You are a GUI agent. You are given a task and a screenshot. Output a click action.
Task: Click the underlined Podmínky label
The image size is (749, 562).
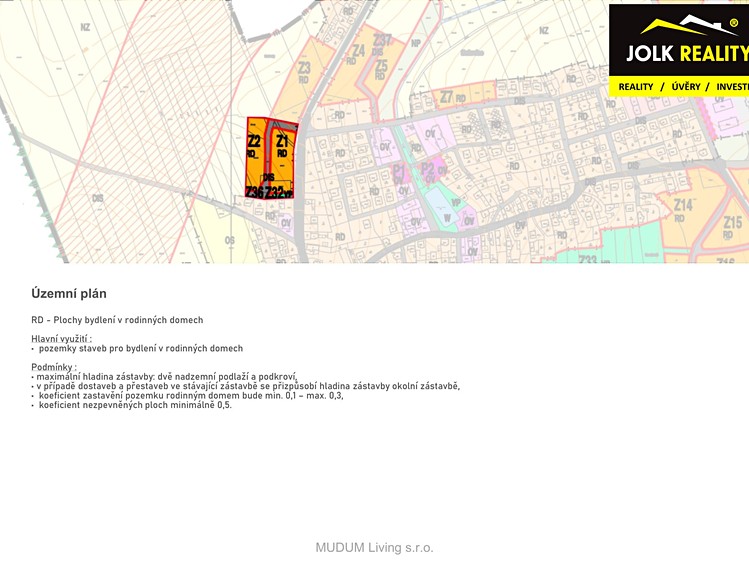point(54,367)
